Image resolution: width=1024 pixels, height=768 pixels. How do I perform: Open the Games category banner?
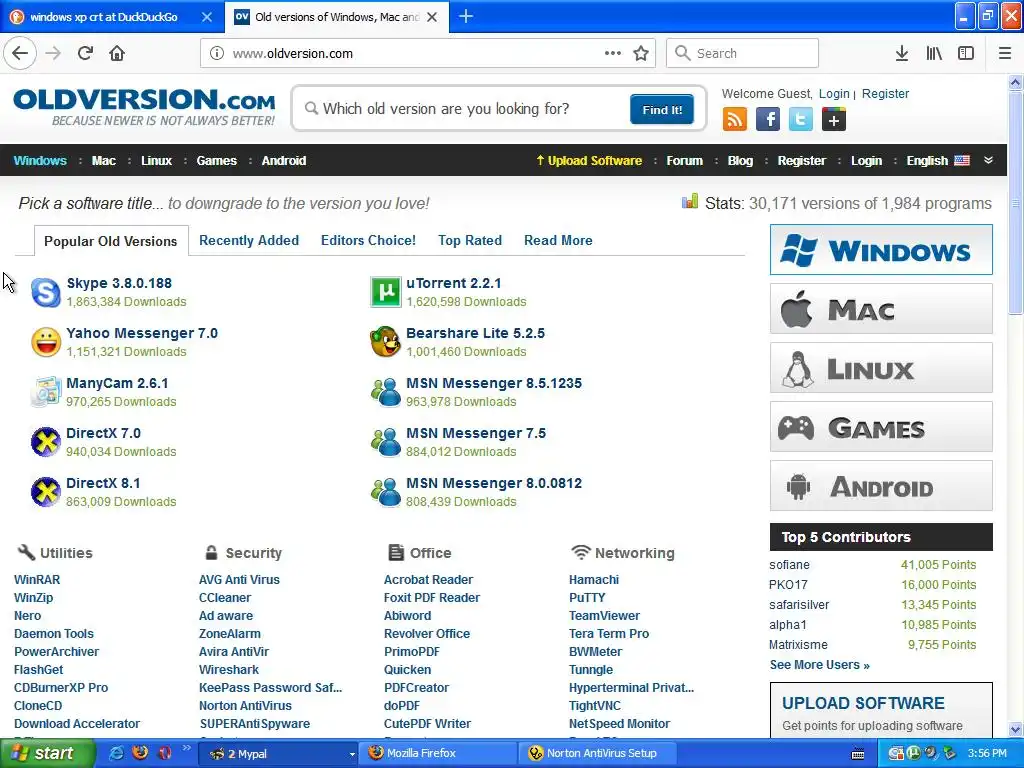[x=881, y=427]
